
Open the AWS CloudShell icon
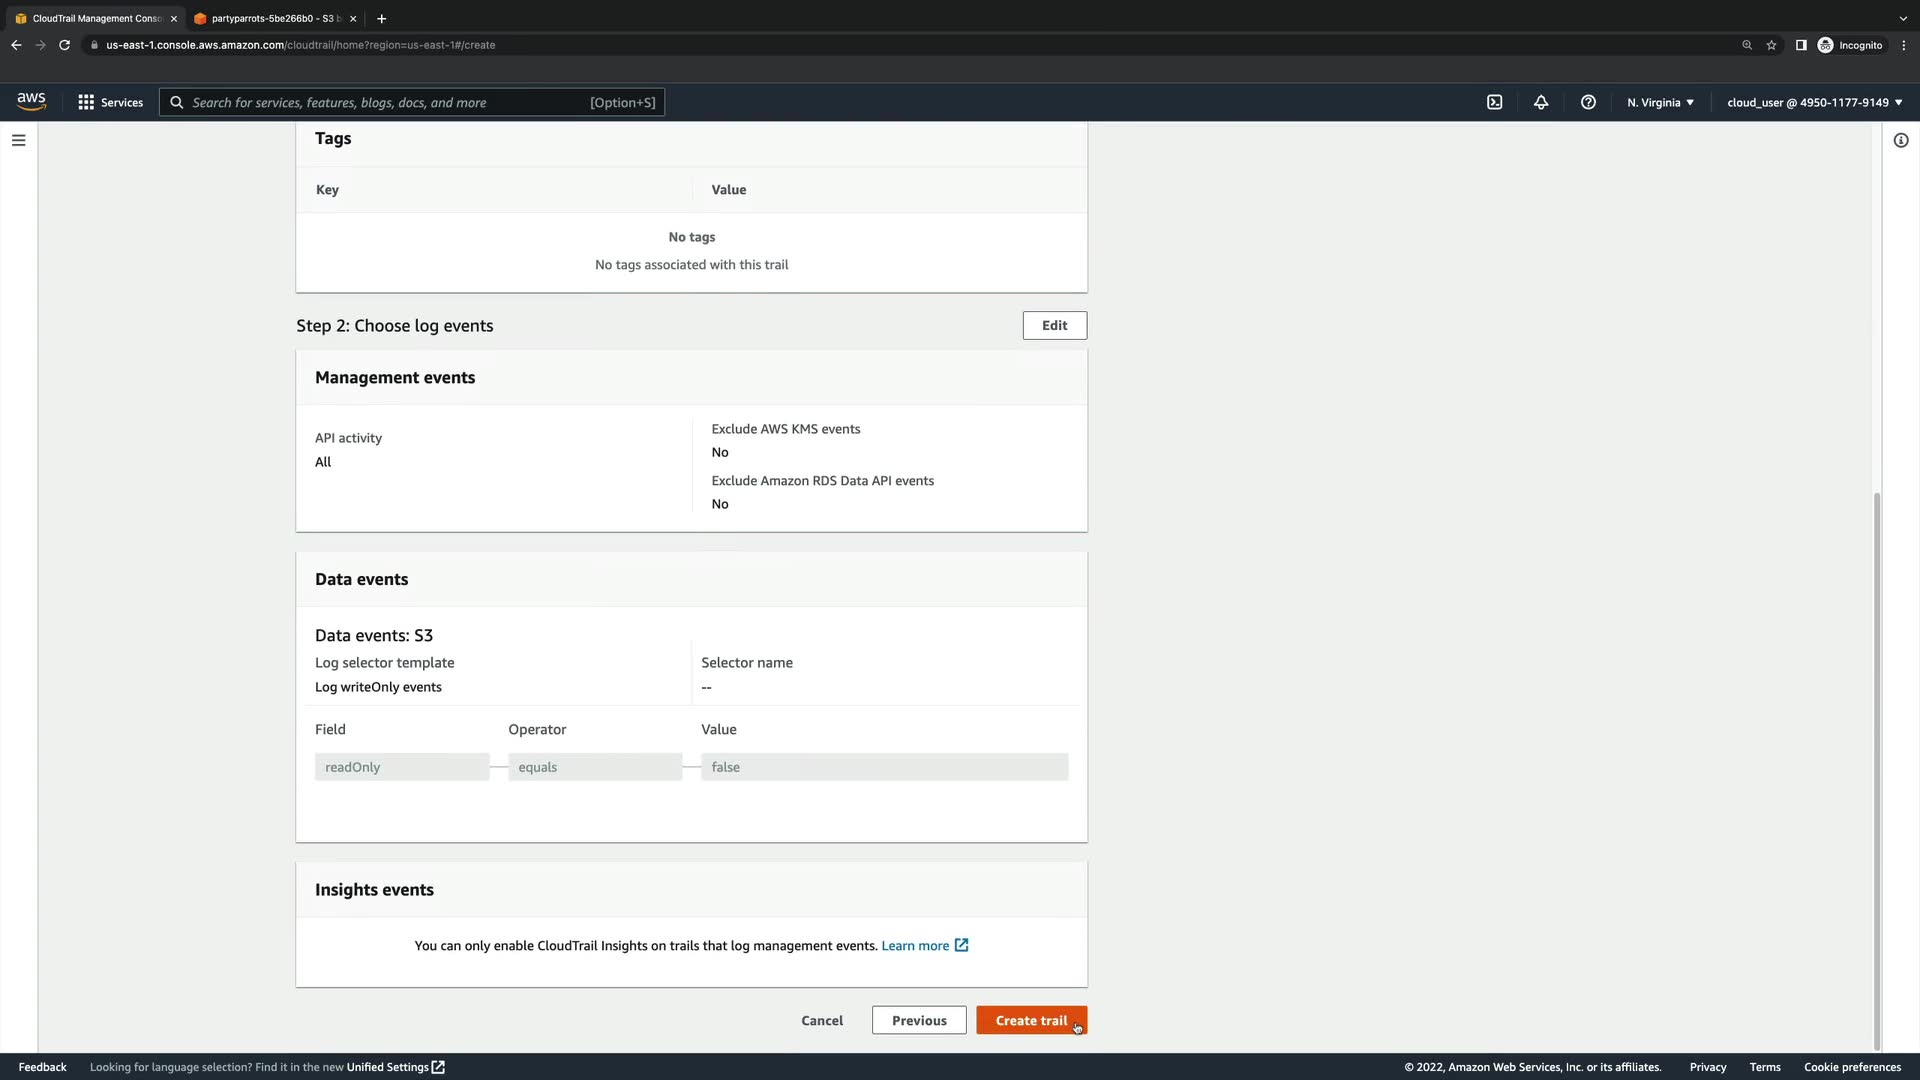point(1494,102)
